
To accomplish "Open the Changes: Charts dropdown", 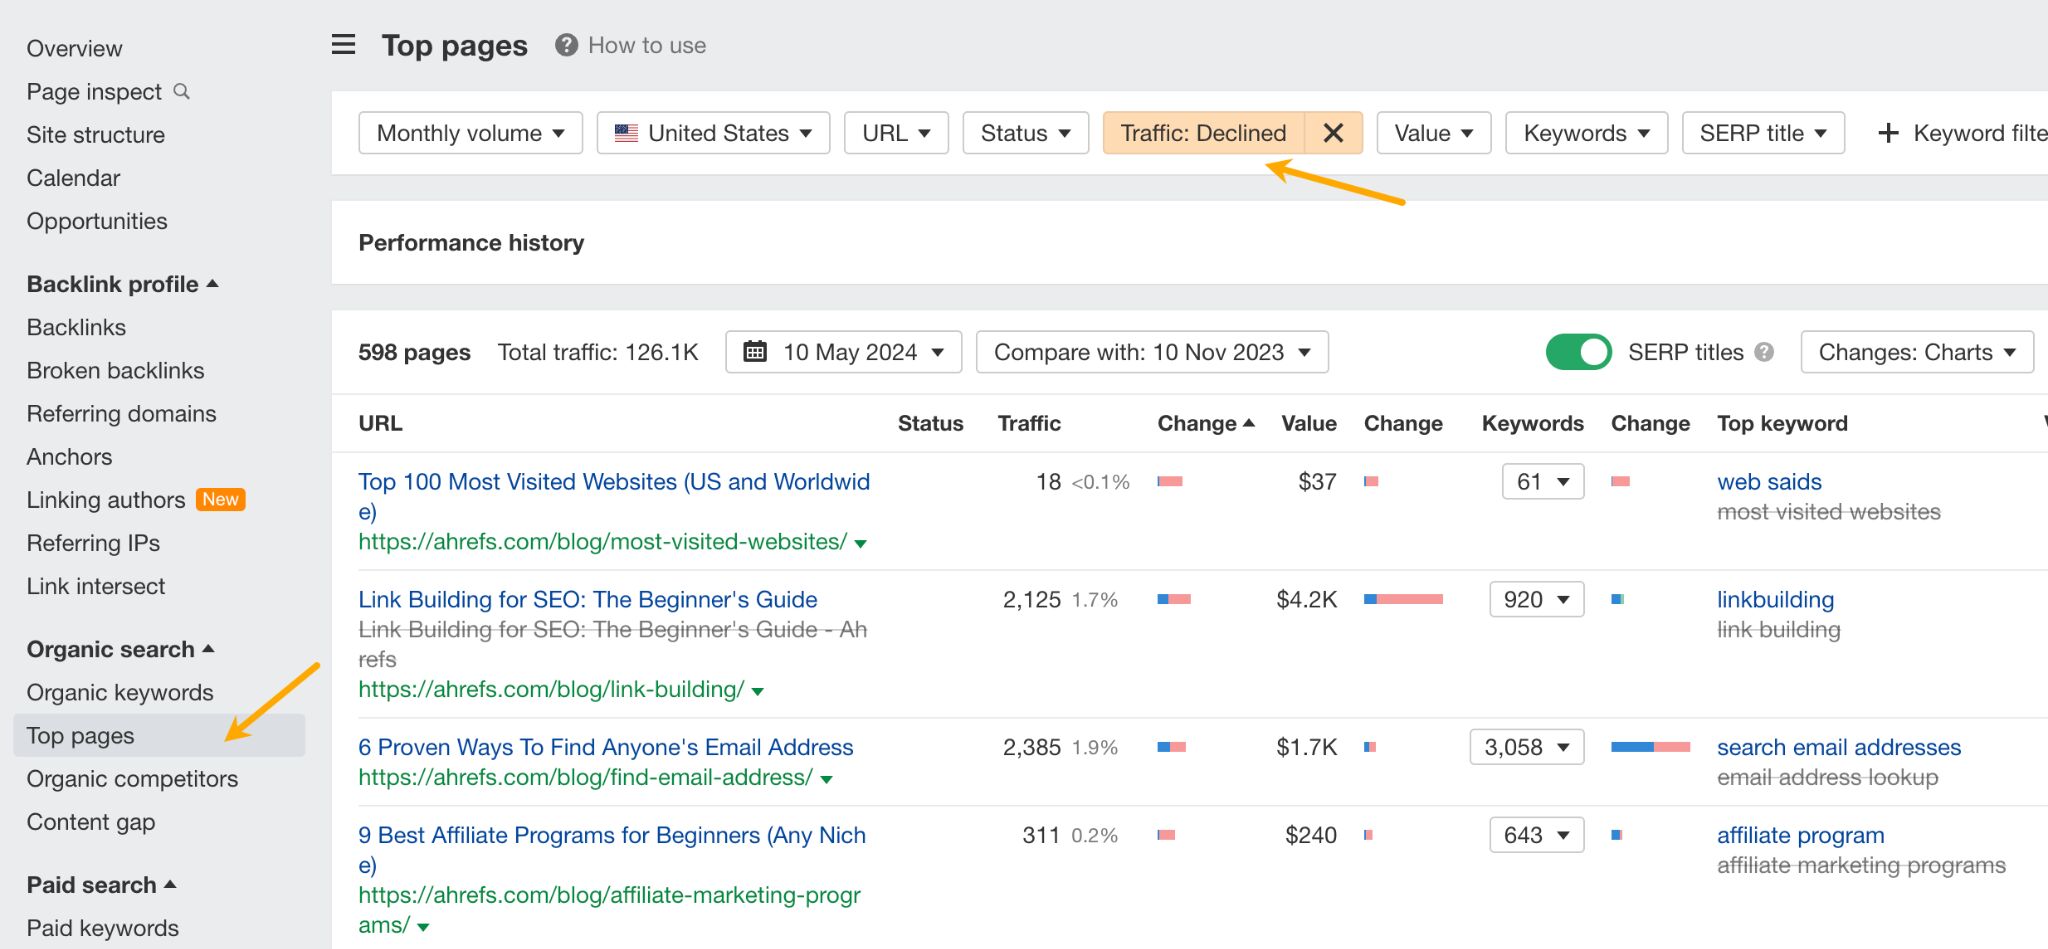I will point(1915,351).
